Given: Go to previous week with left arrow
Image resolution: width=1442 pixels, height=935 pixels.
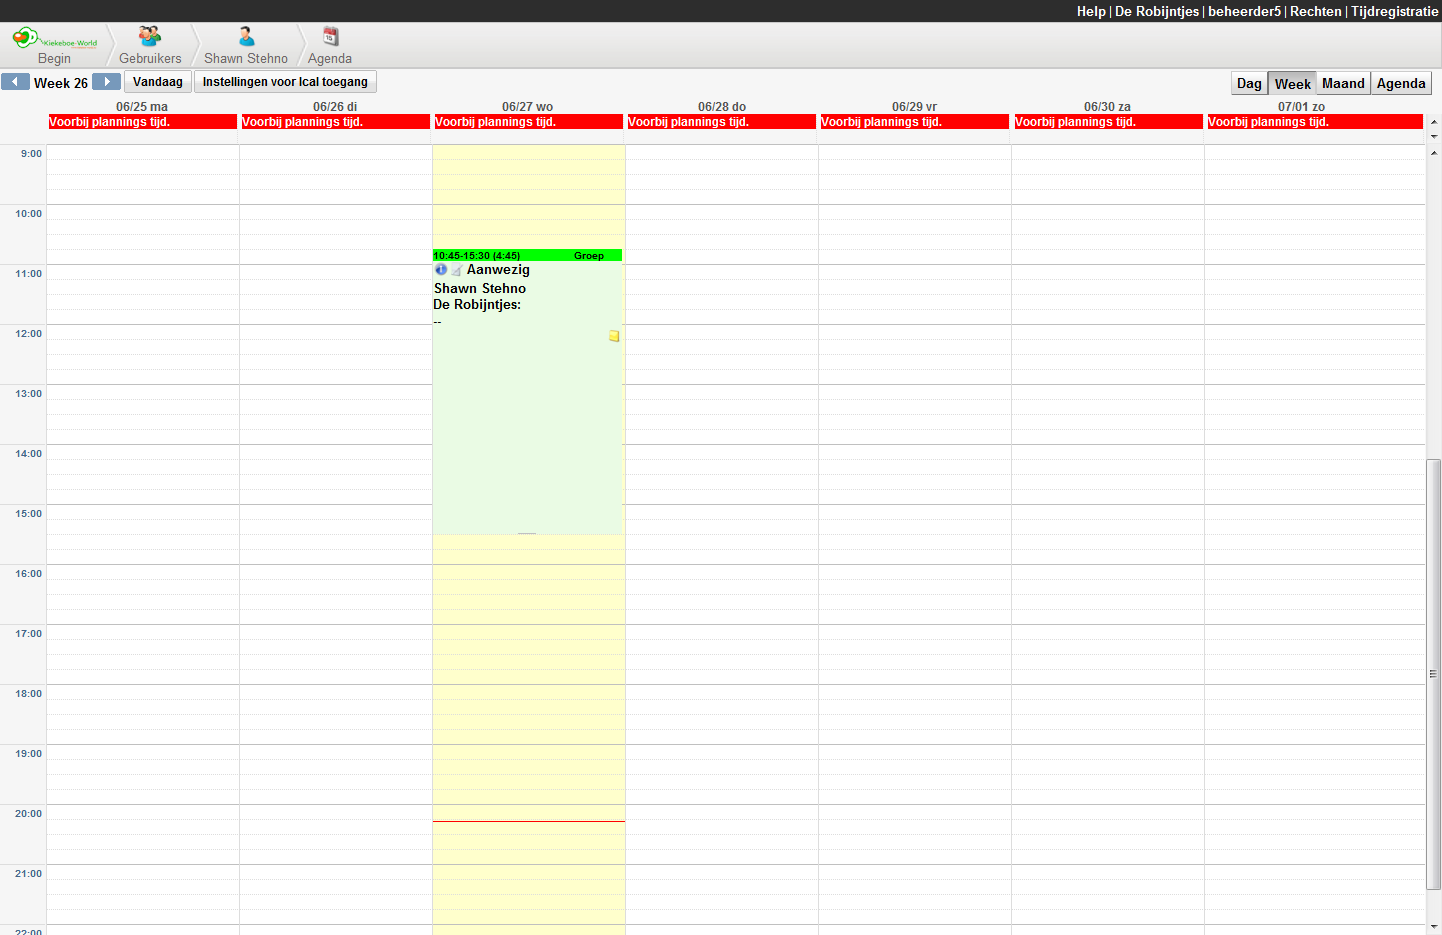Looking at the screenshot, I should [x=15, y=82].
